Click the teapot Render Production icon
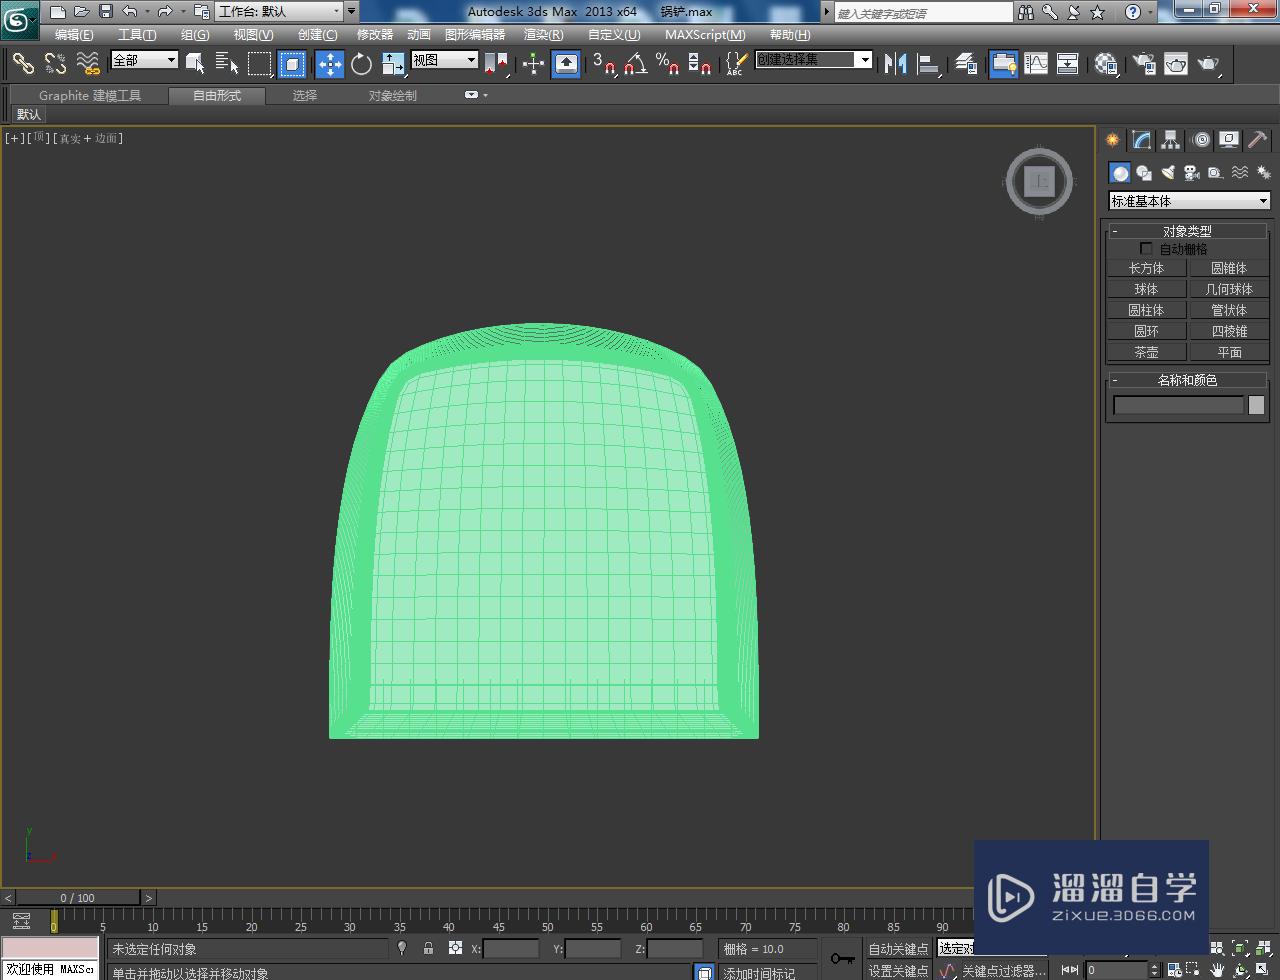This screenshot has width=1280, height=980. pos(1209,64)
